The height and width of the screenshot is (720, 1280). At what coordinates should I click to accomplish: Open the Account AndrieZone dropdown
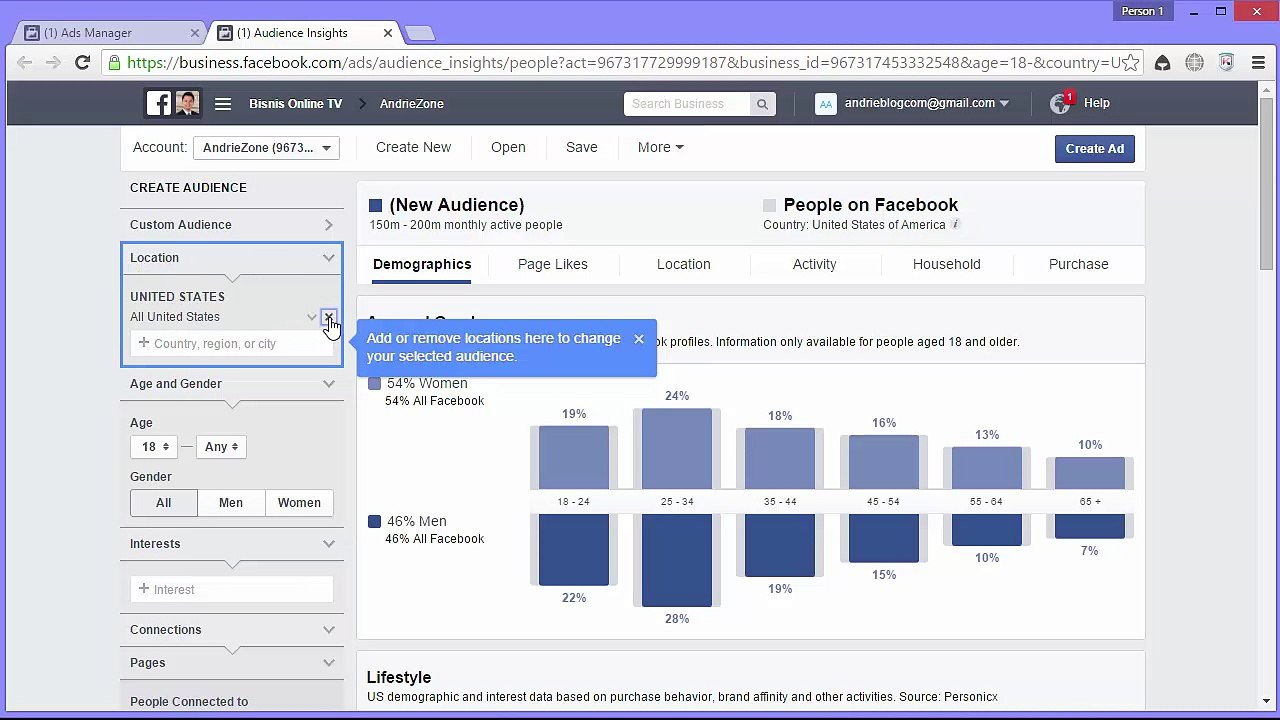(x=266, y=148)
